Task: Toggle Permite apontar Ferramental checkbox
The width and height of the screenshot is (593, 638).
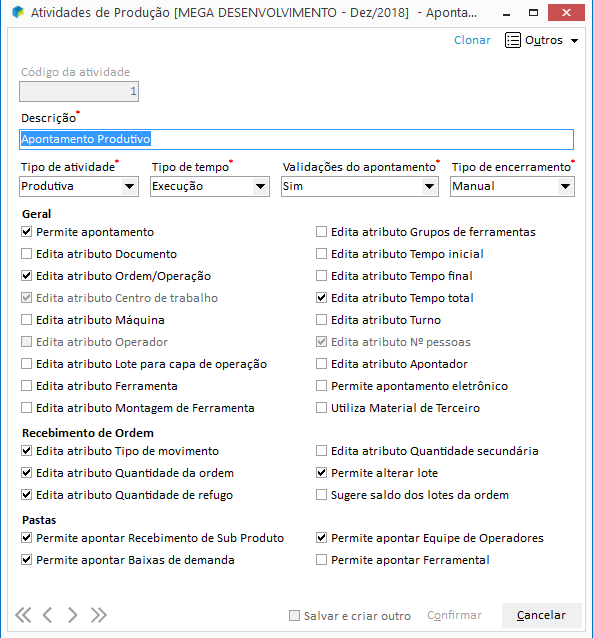Action: (x=322, y=560)
